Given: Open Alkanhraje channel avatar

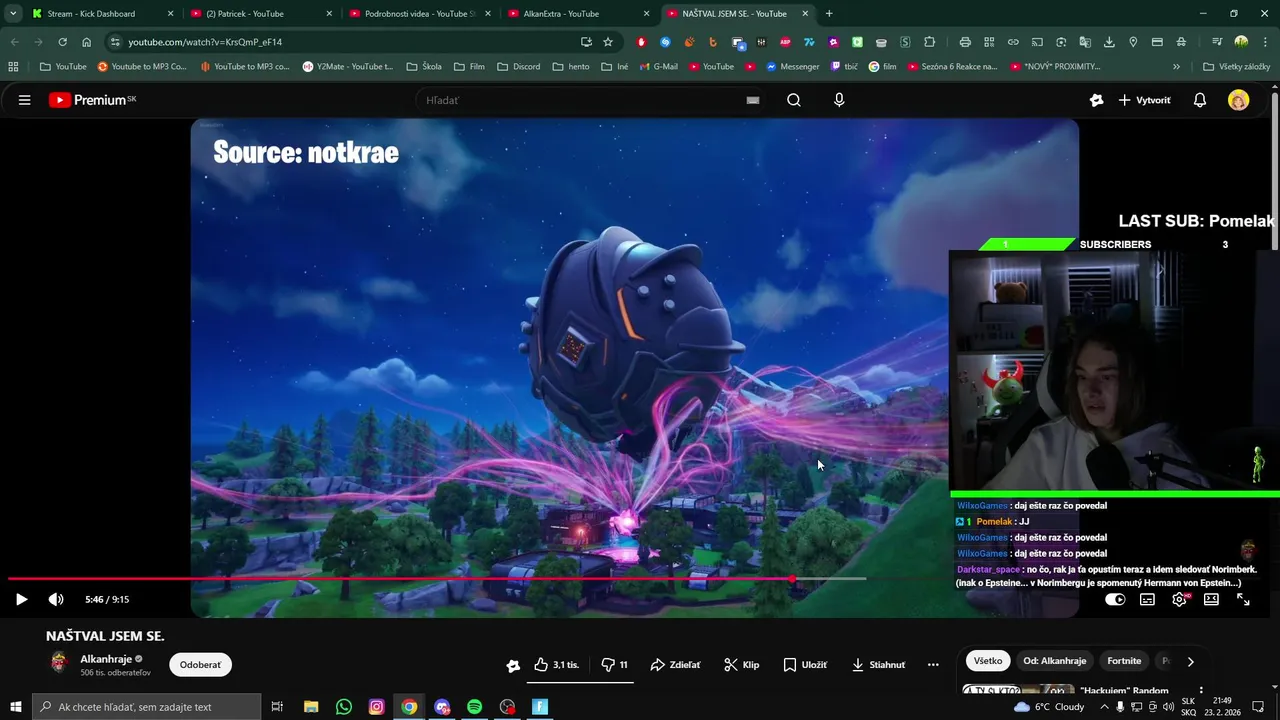Looking at the screenshot, I should (x=59, y=662).
